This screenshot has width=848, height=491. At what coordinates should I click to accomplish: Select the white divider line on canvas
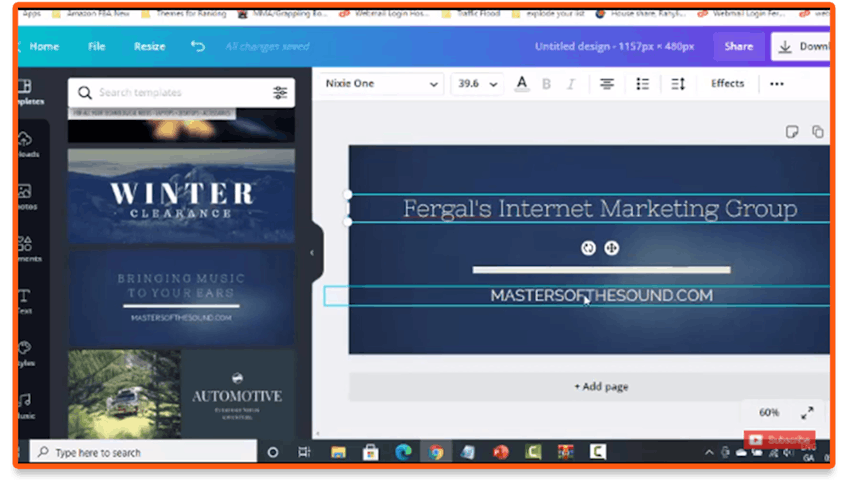click(x=601, y=269)
